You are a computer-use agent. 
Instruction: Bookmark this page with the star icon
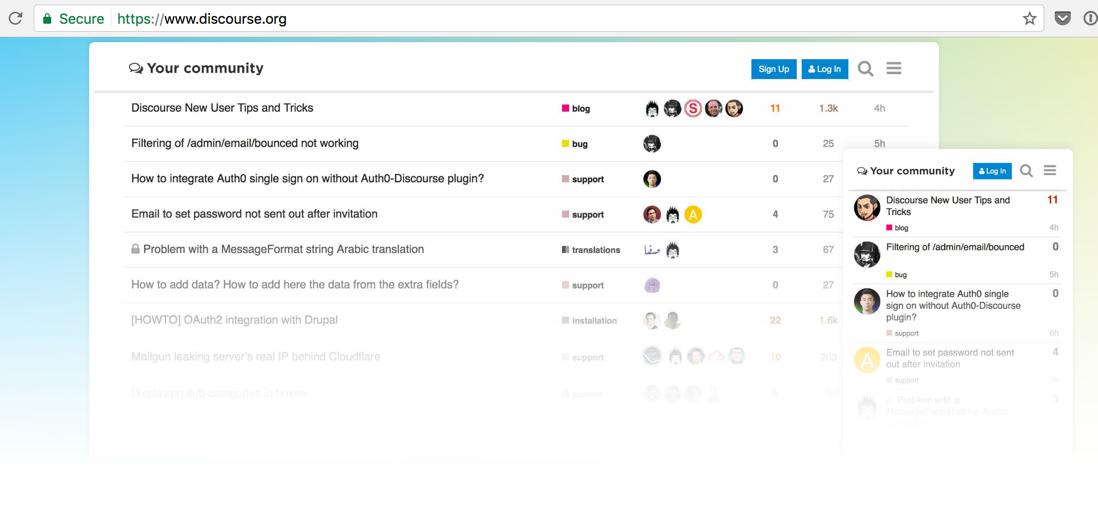pyautogui.click(x=1029, y=19)
